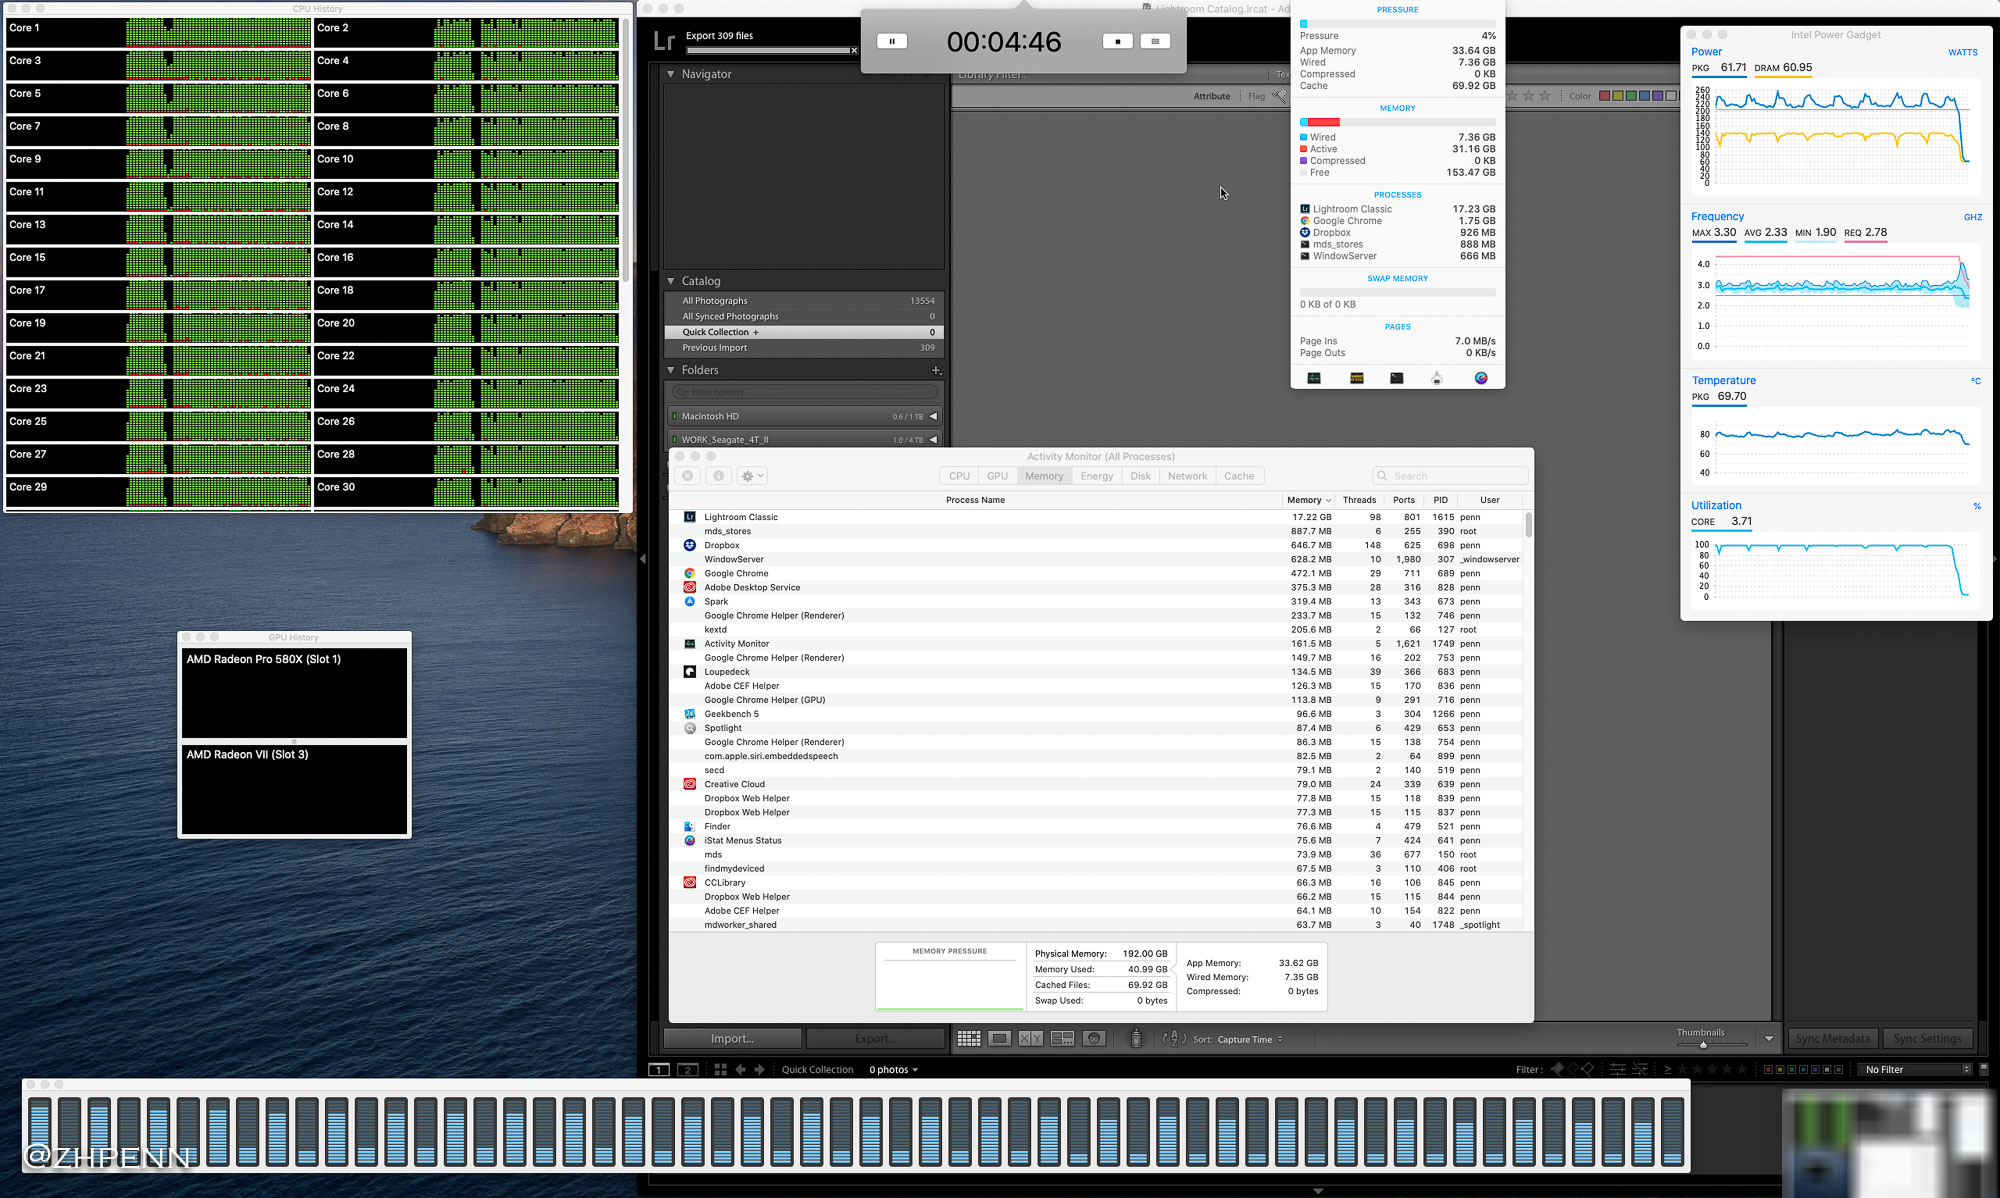This screenshot has height=1198, width=2000.
Task: Inspect process info in Activity Monitor
Action: click(718, 476)
